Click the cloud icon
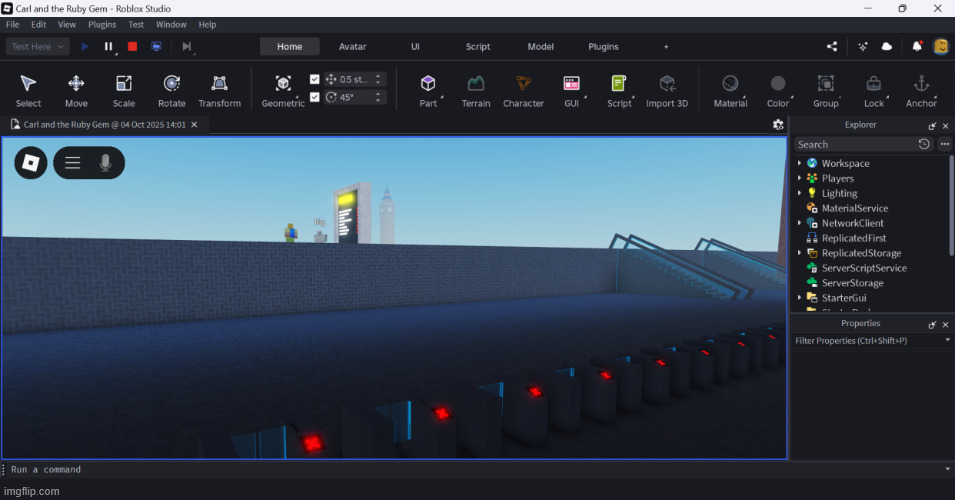955x500 pixels. (887, 46)
